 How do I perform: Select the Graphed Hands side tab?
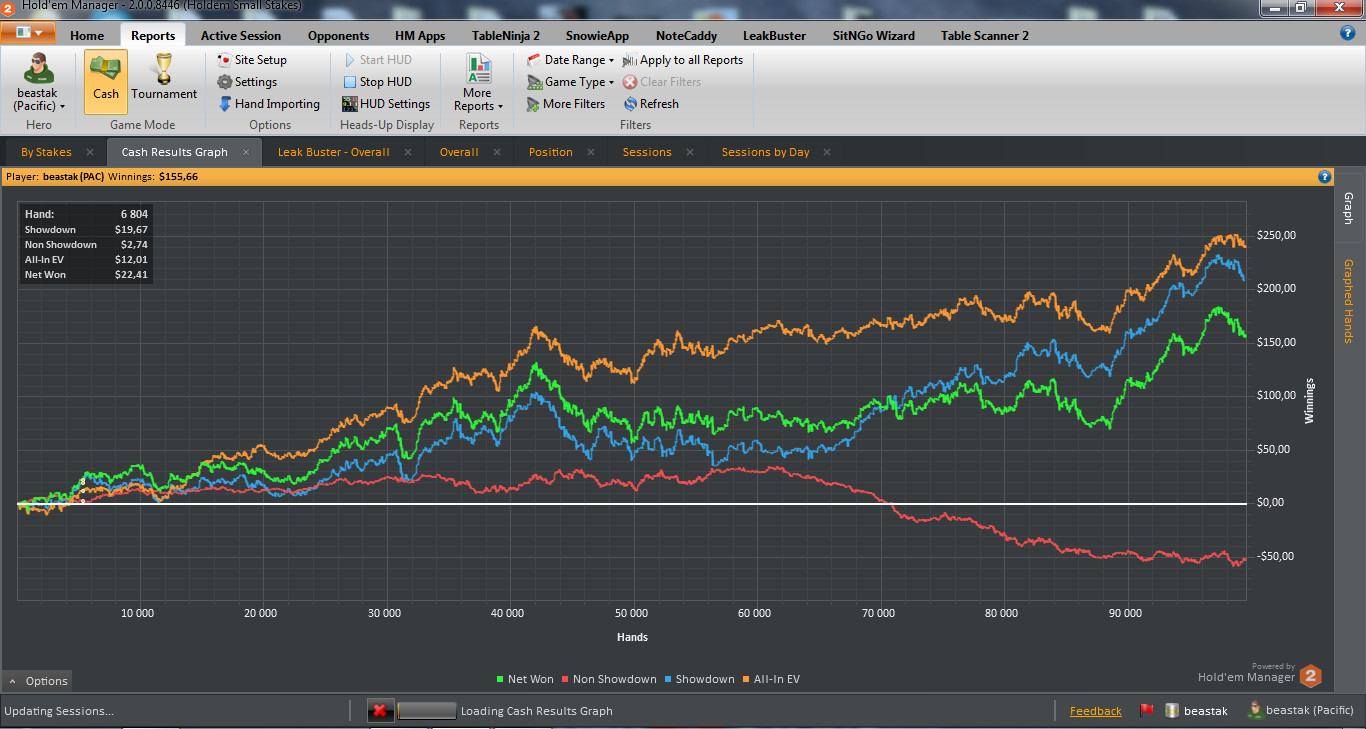[x=1348, y=301]
